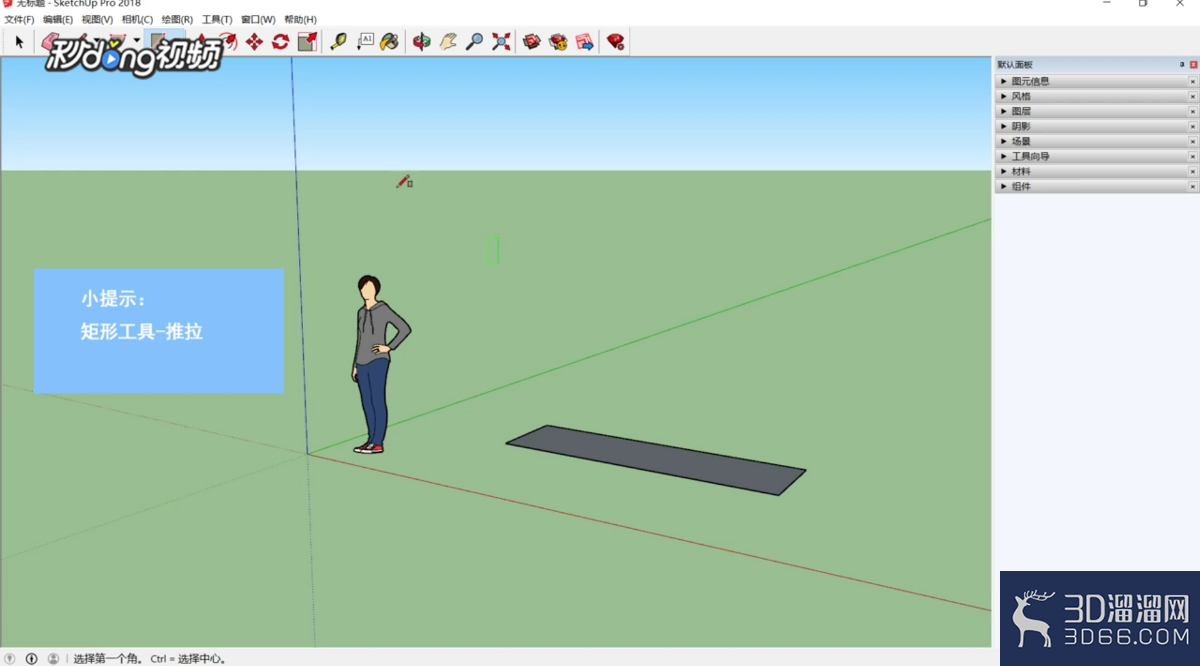The height and width of the screenshot is (666, 1200).
Task: Open shape tools dropdown arrow
Action: pyautogui.click(x=137, y=41)
